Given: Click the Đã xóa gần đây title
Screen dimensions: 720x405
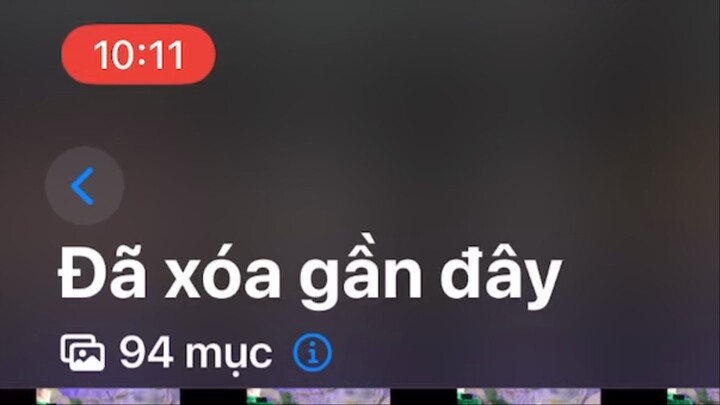Looking at the screenshot, I should (x=310, y=274).
